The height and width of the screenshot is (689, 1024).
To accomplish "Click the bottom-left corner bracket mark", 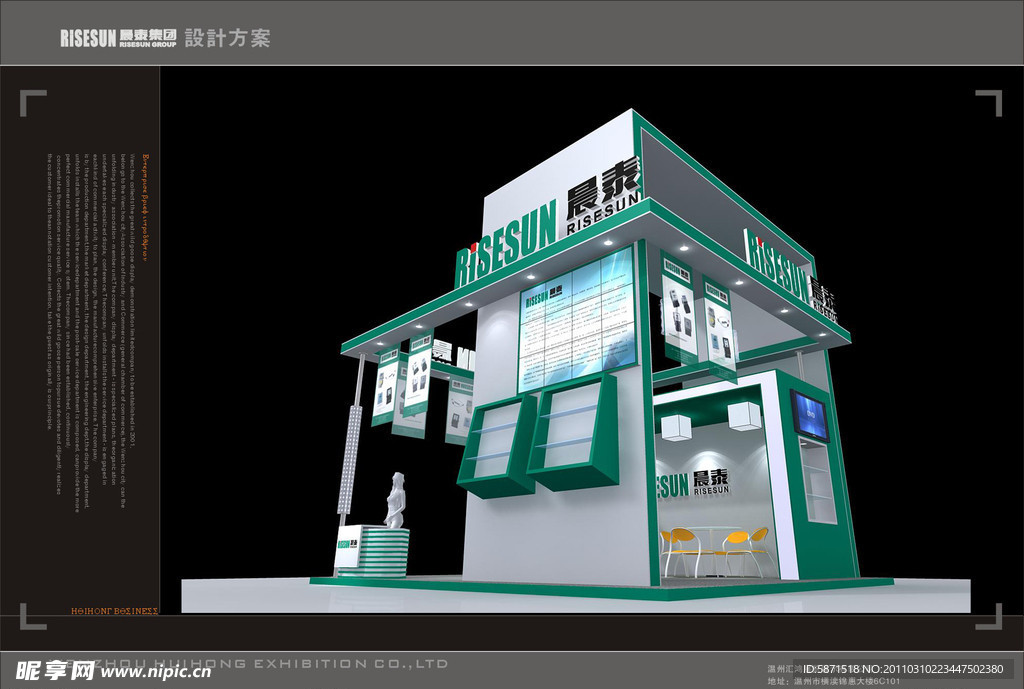I will 31,618.
